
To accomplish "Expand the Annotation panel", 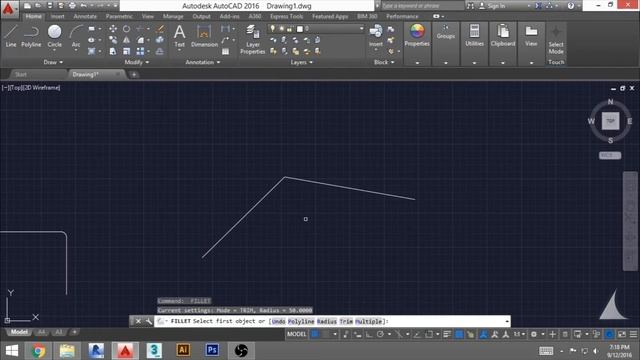I will click(203, 62).
